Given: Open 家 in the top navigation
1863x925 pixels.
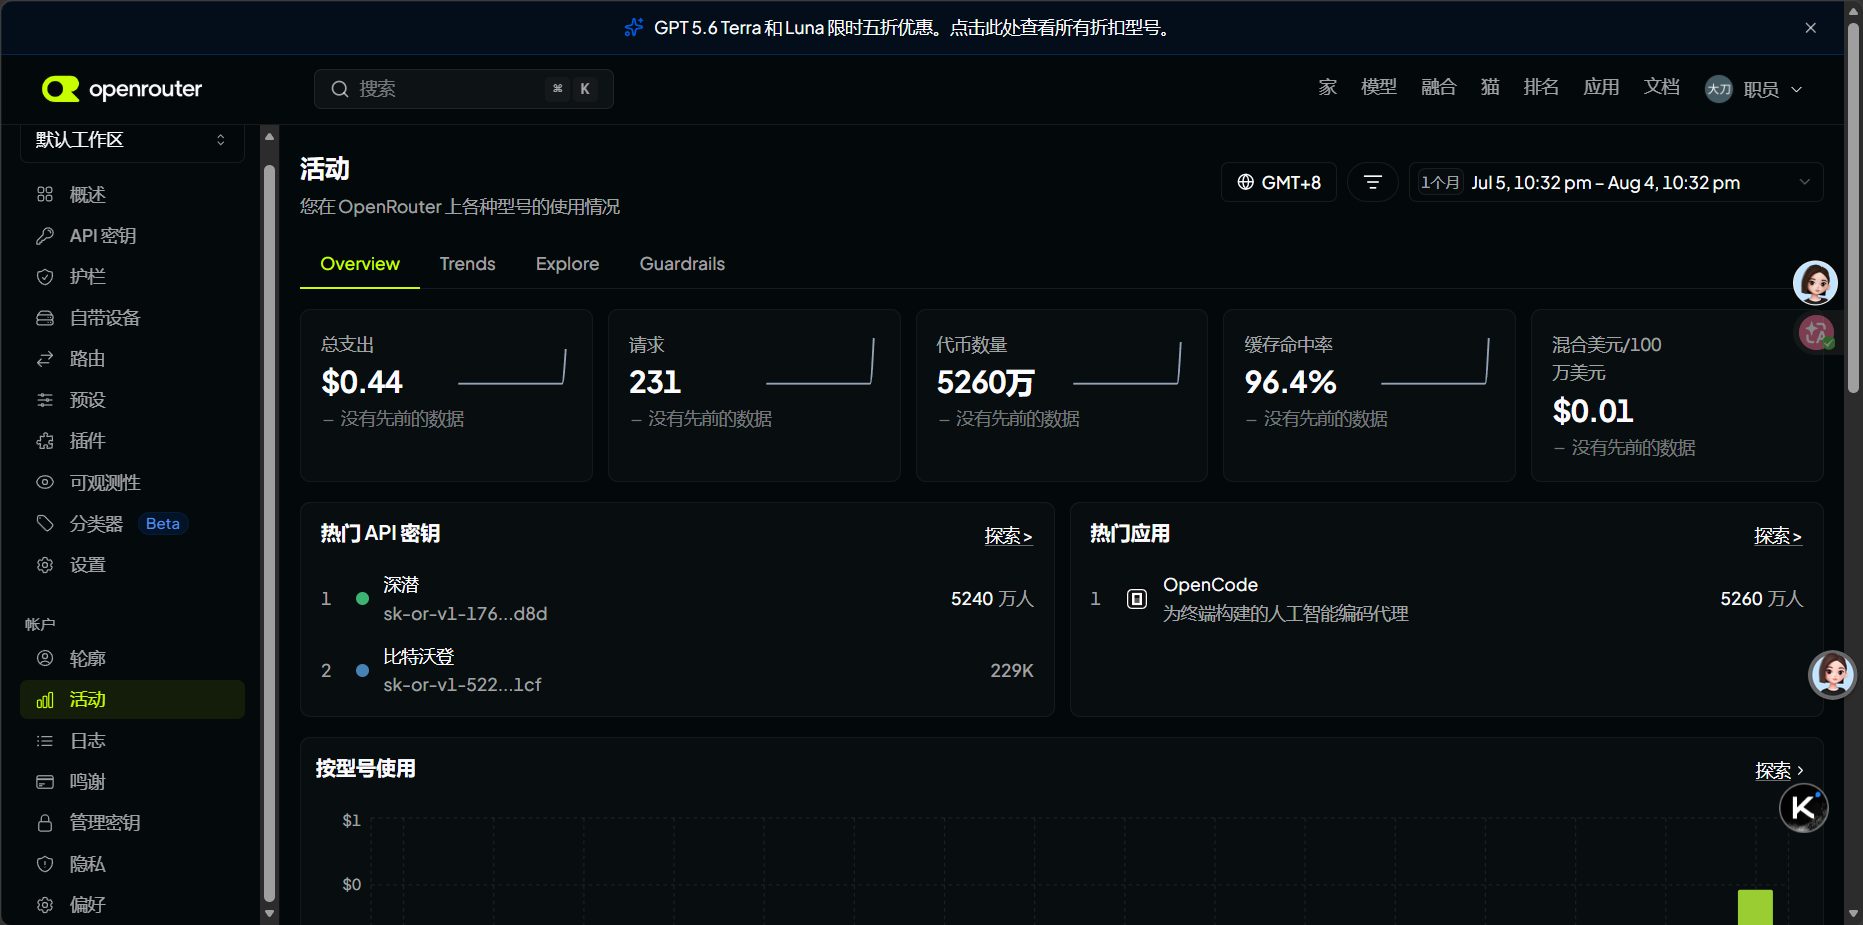Looking at the screenshot, I should point(1328,88).
